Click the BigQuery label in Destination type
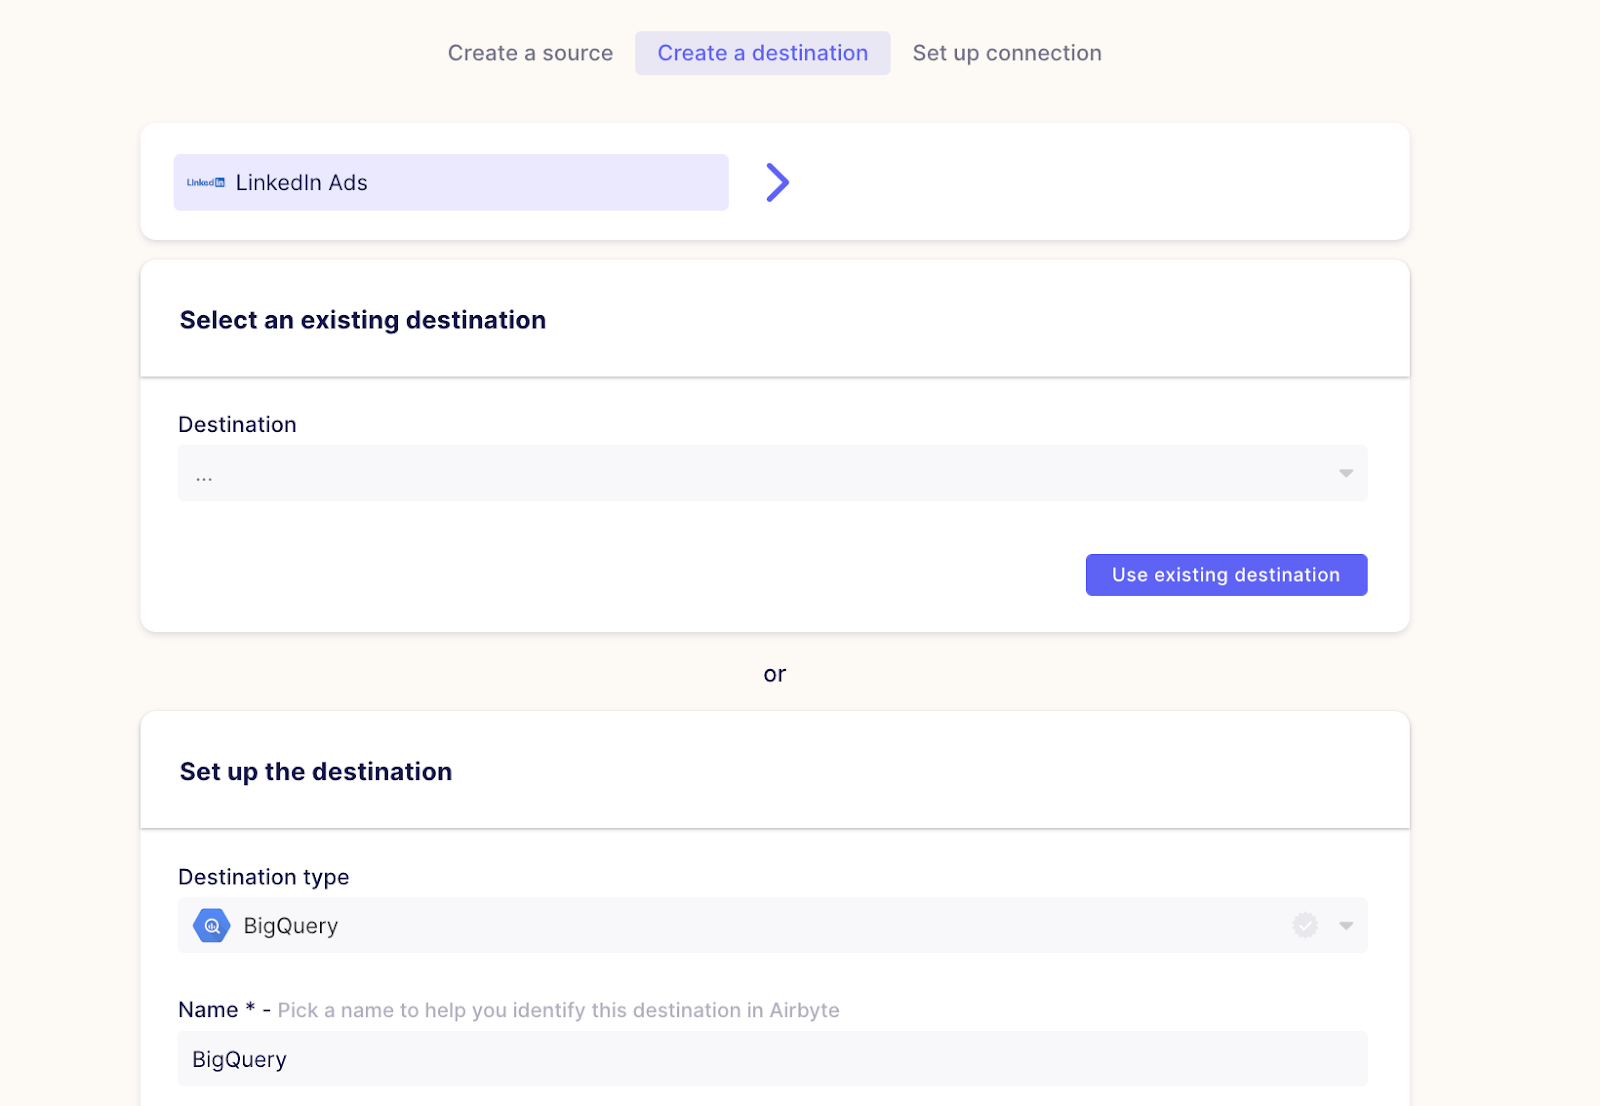Viewport: 1600px width, 1106px height. [291, 925]
